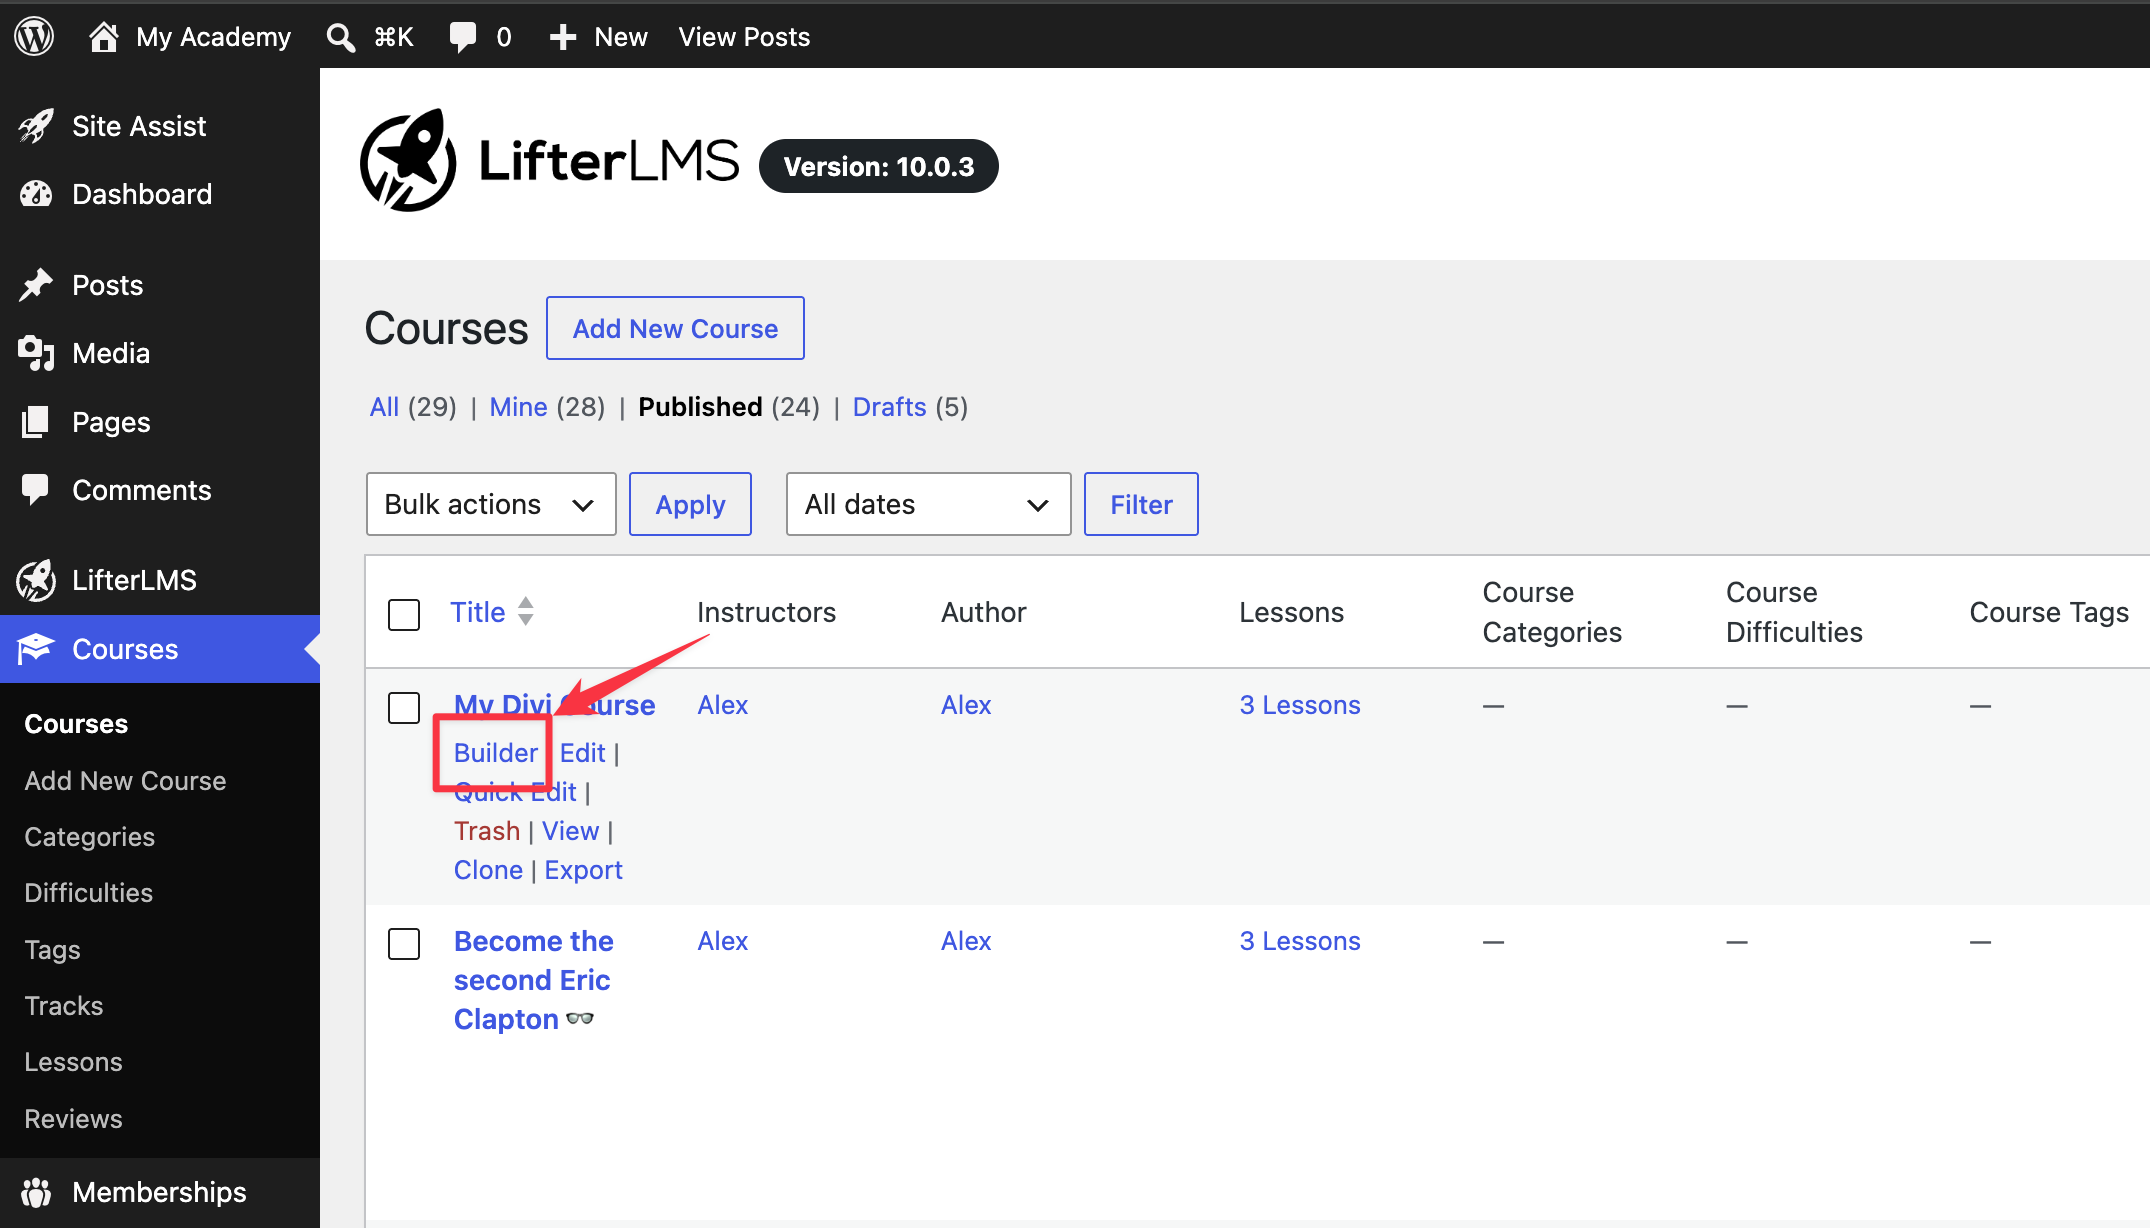This screenshot has width=2150, height=1228.
Task: Click the Filter button
Action: click(1141, 504)
